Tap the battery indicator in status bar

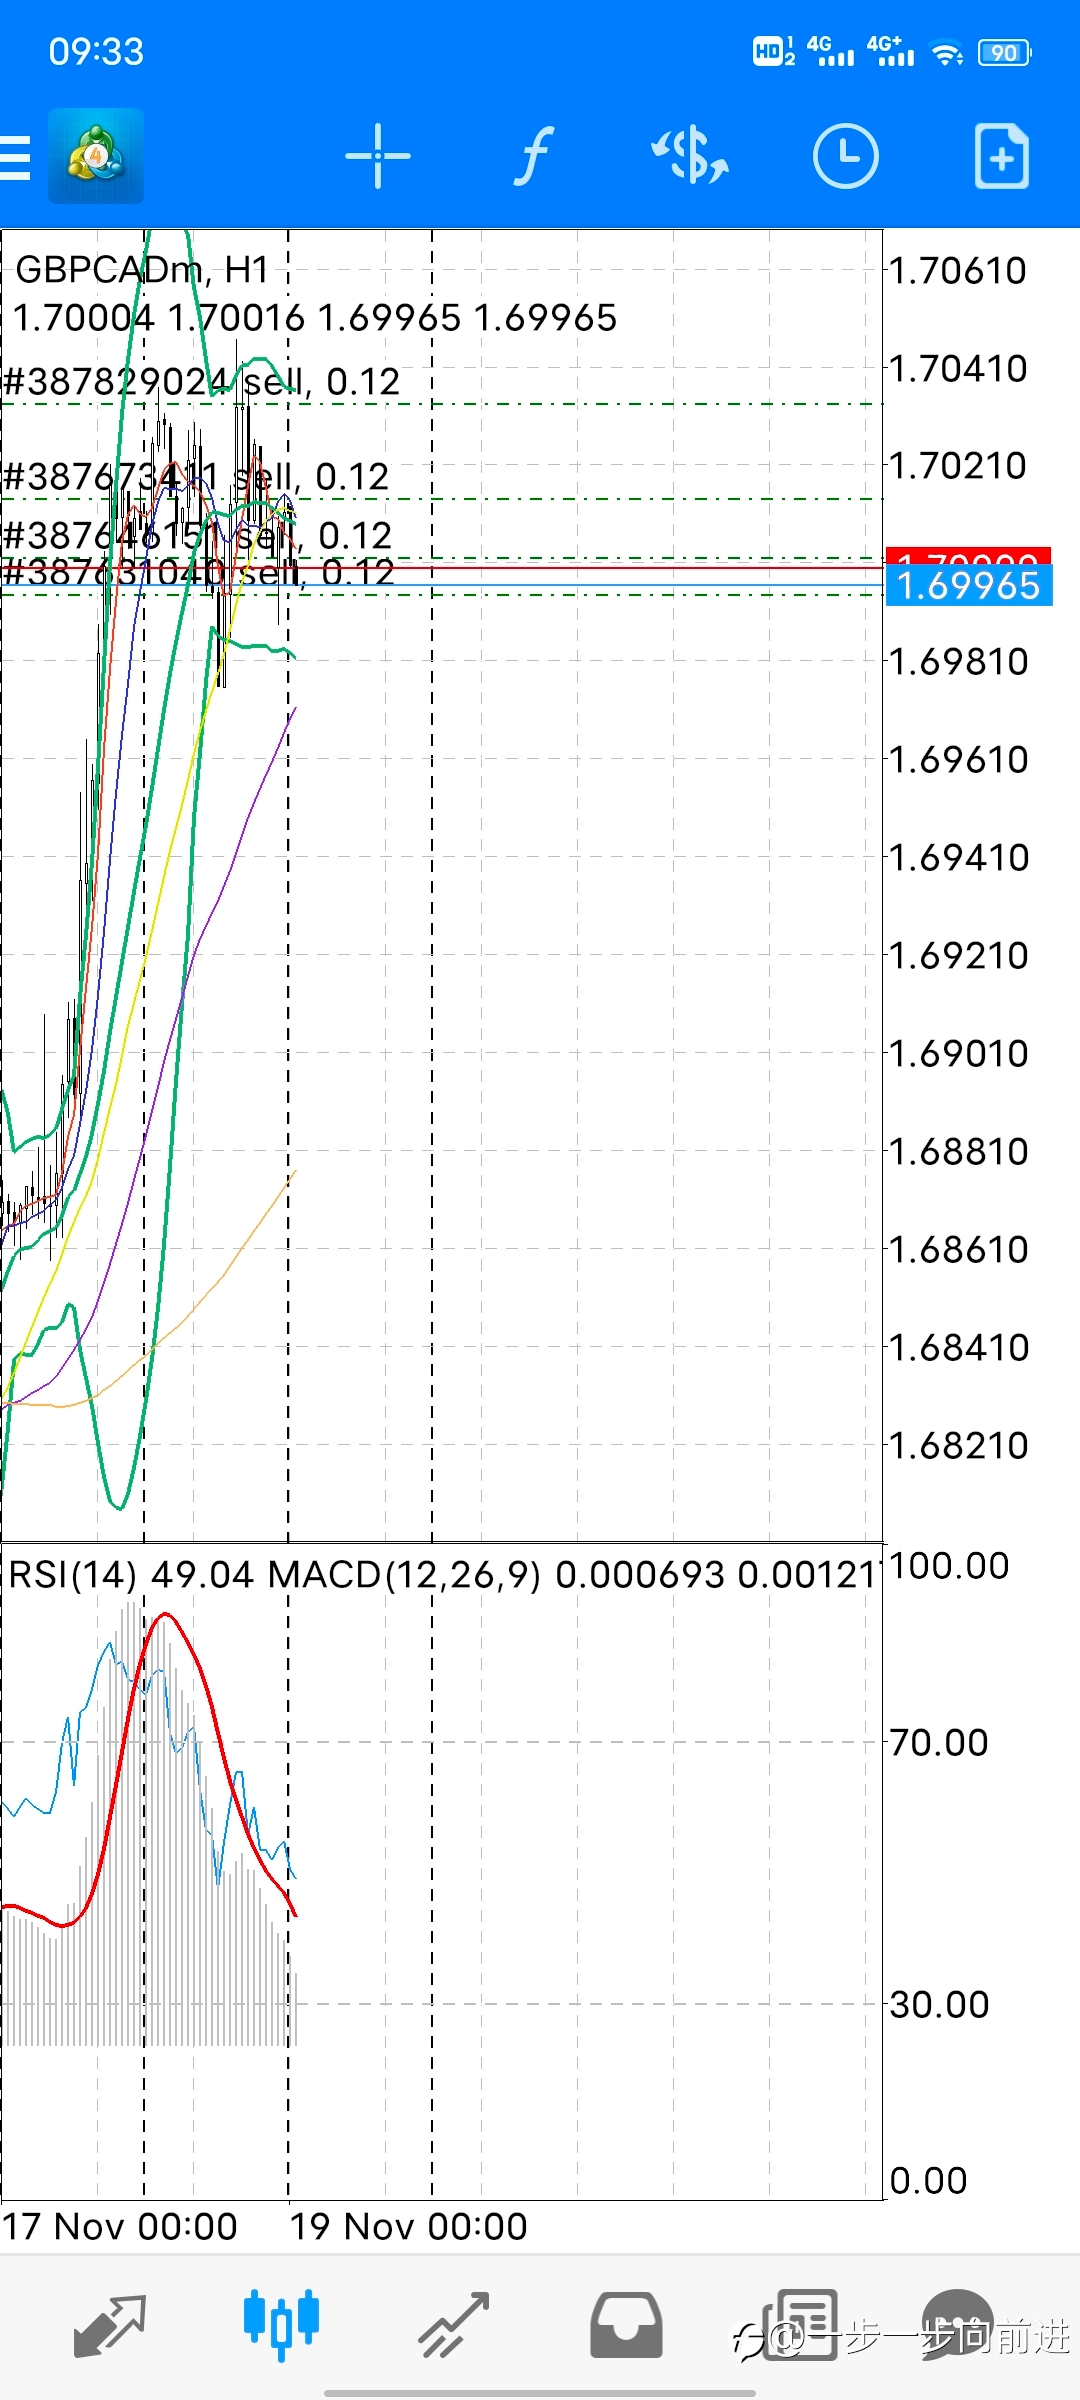[x=1005, y=52]
